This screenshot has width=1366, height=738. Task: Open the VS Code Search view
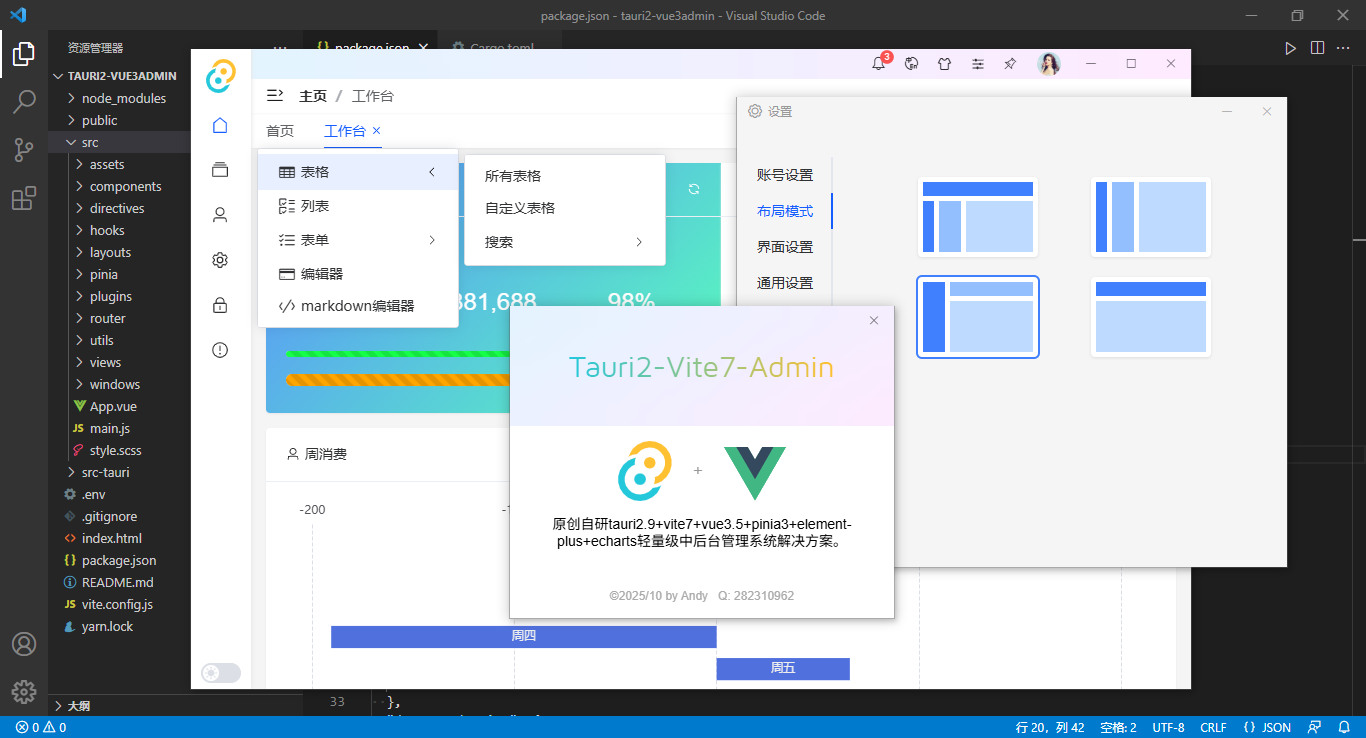24,102
